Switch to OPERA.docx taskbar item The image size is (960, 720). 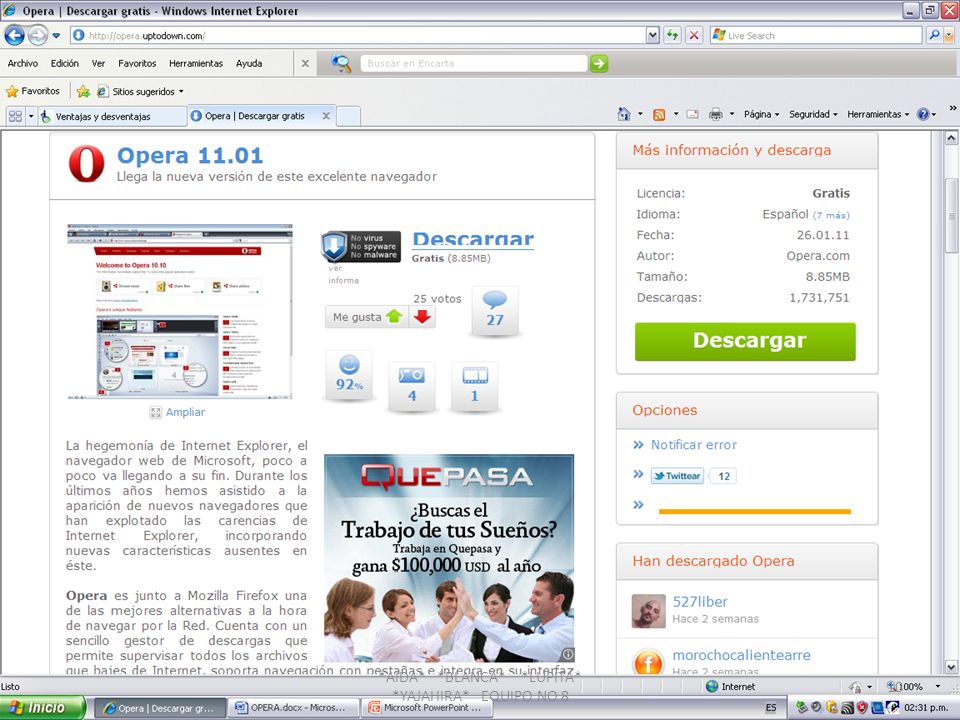[294, 708]
